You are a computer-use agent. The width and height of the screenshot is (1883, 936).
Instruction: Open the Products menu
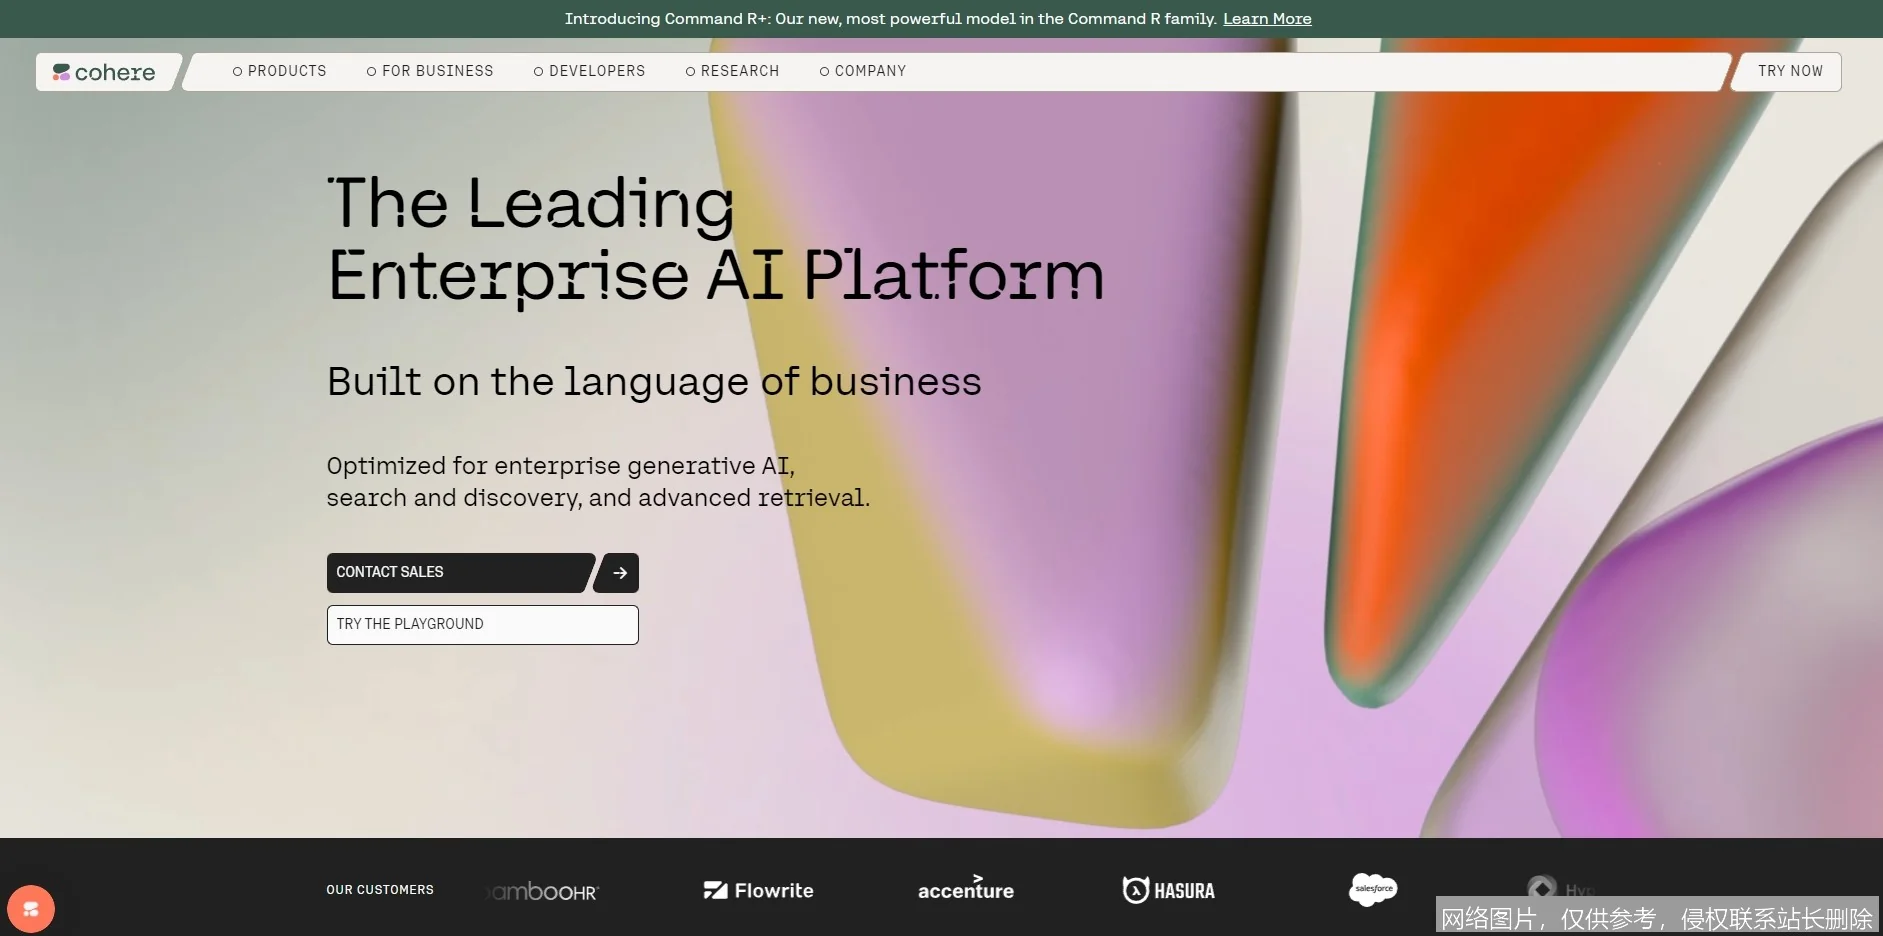pyautogui.click(x=279, y=71)
